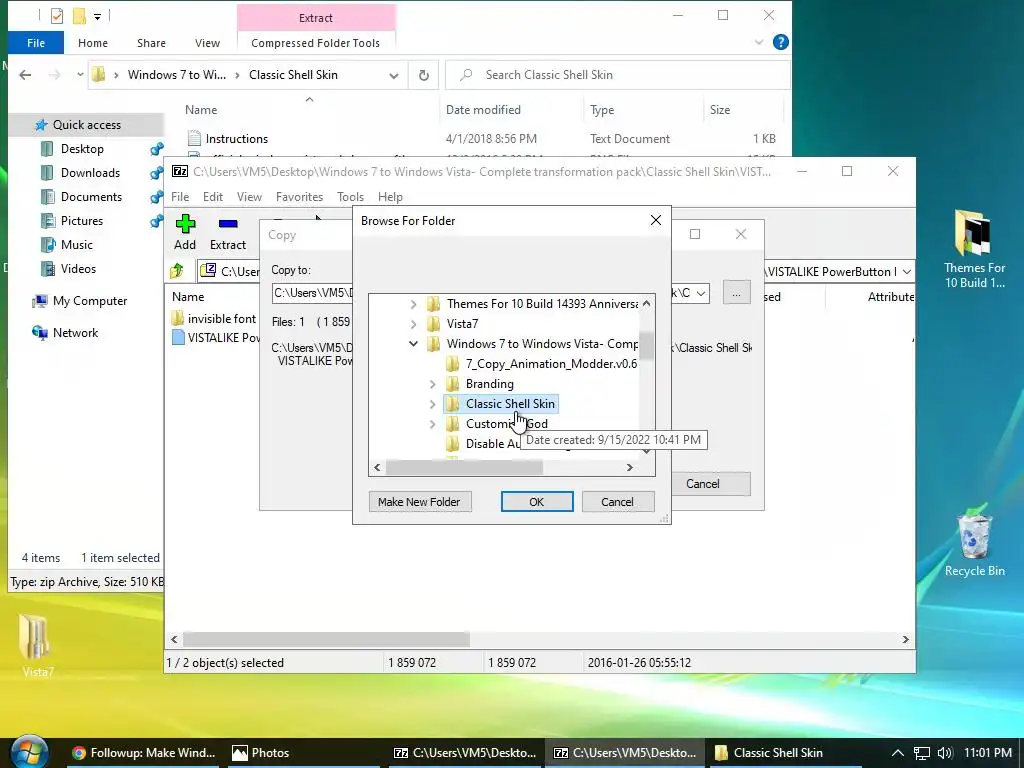Open the Vista7 zip icon on the desktop
Screen dimensions: 1024x768
(35, 645)
